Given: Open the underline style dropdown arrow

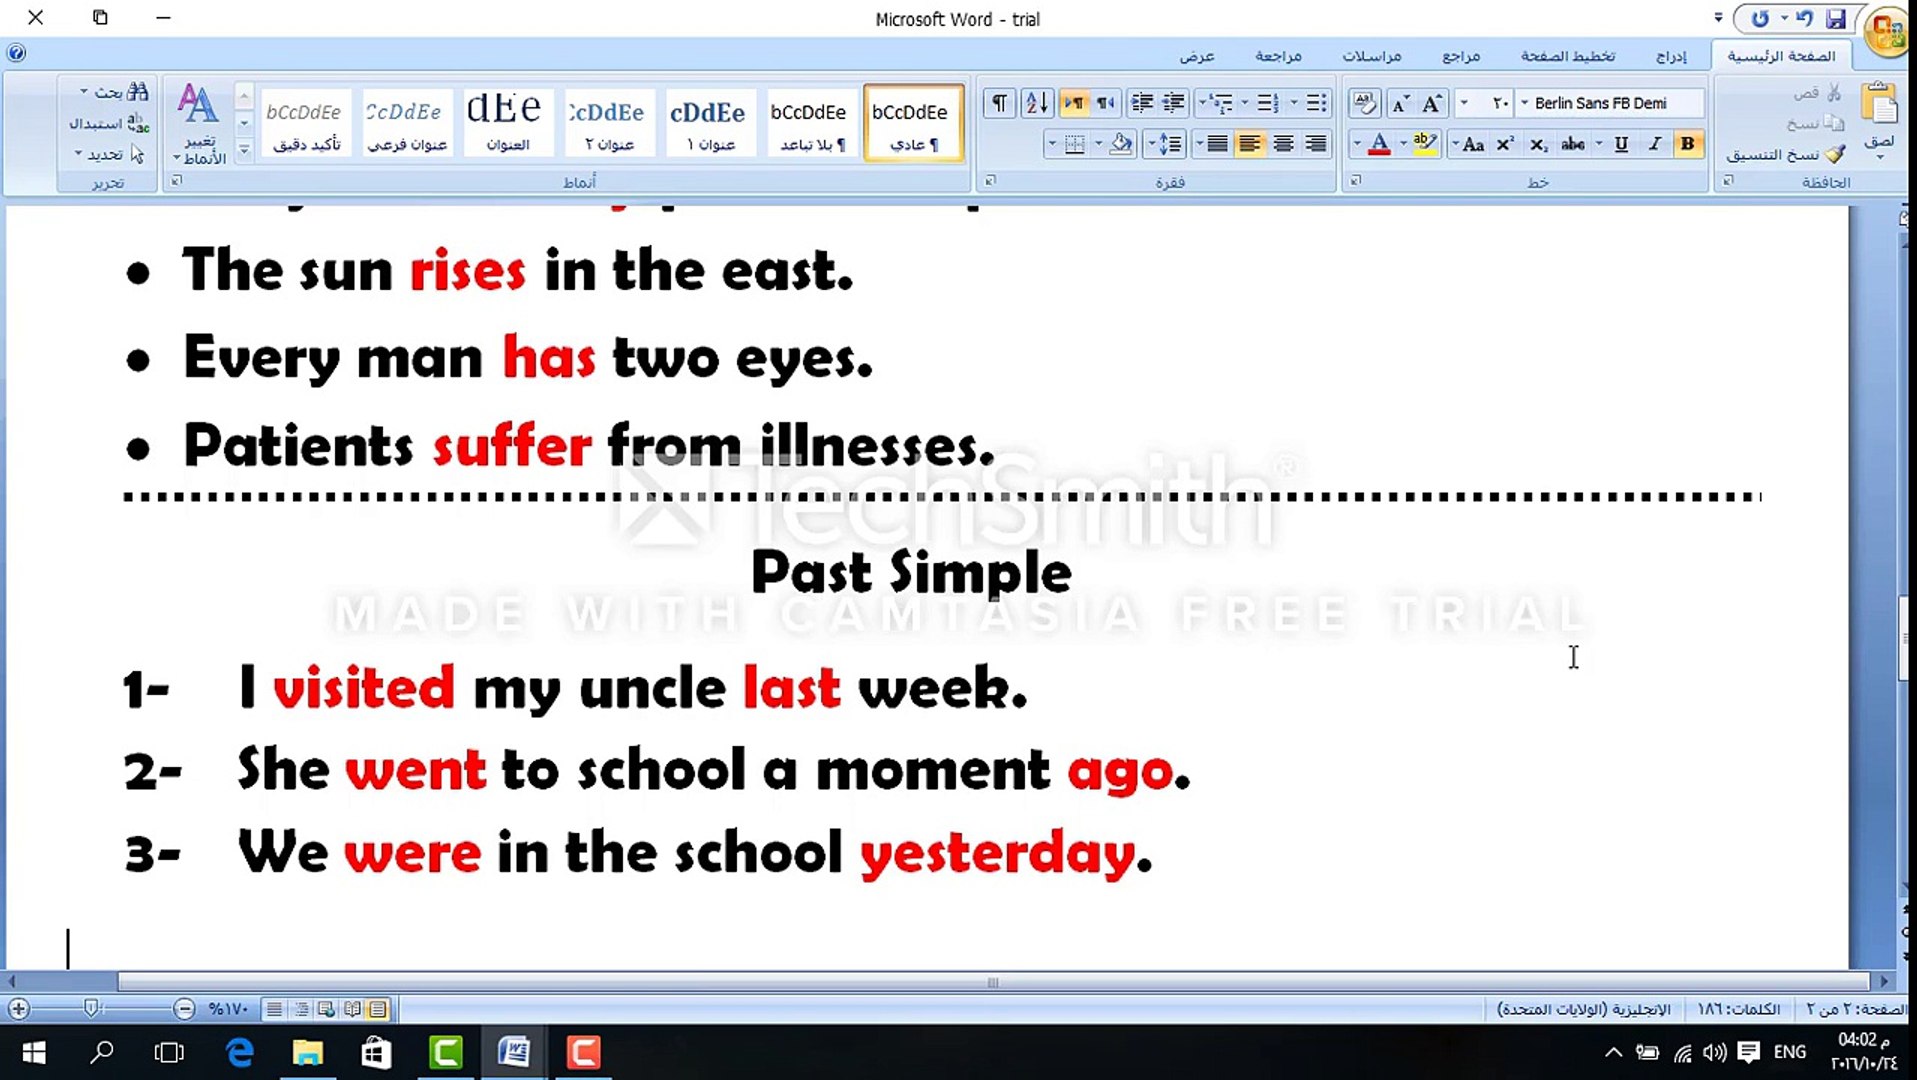Looking at the screenshot, I should click(1599, 144).
